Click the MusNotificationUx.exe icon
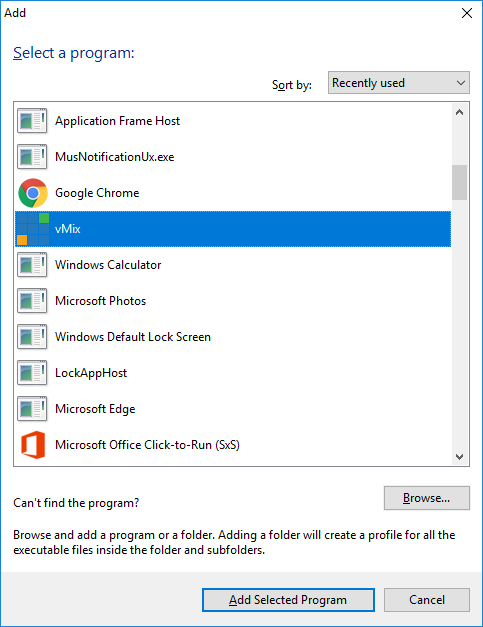This screenshot has height=627, width=483. pyautogui.click(x=32, y=157)
